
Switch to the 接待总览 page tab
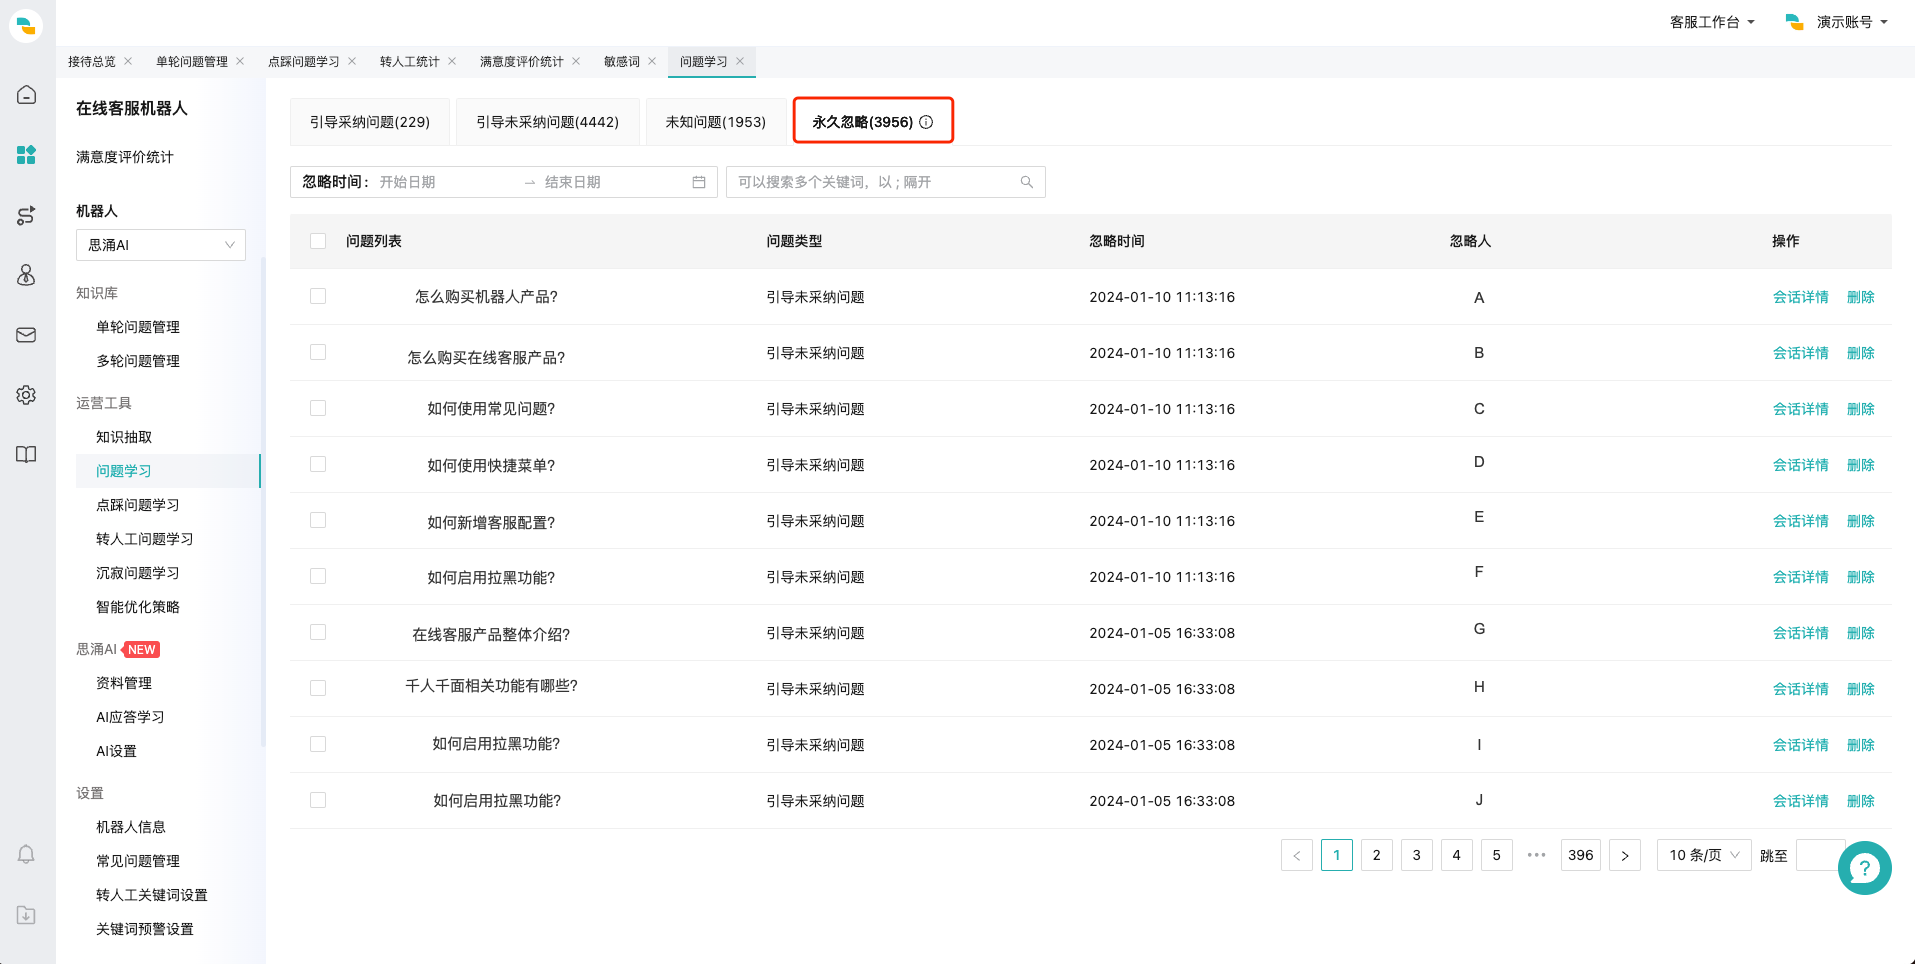tap(92, 61)
